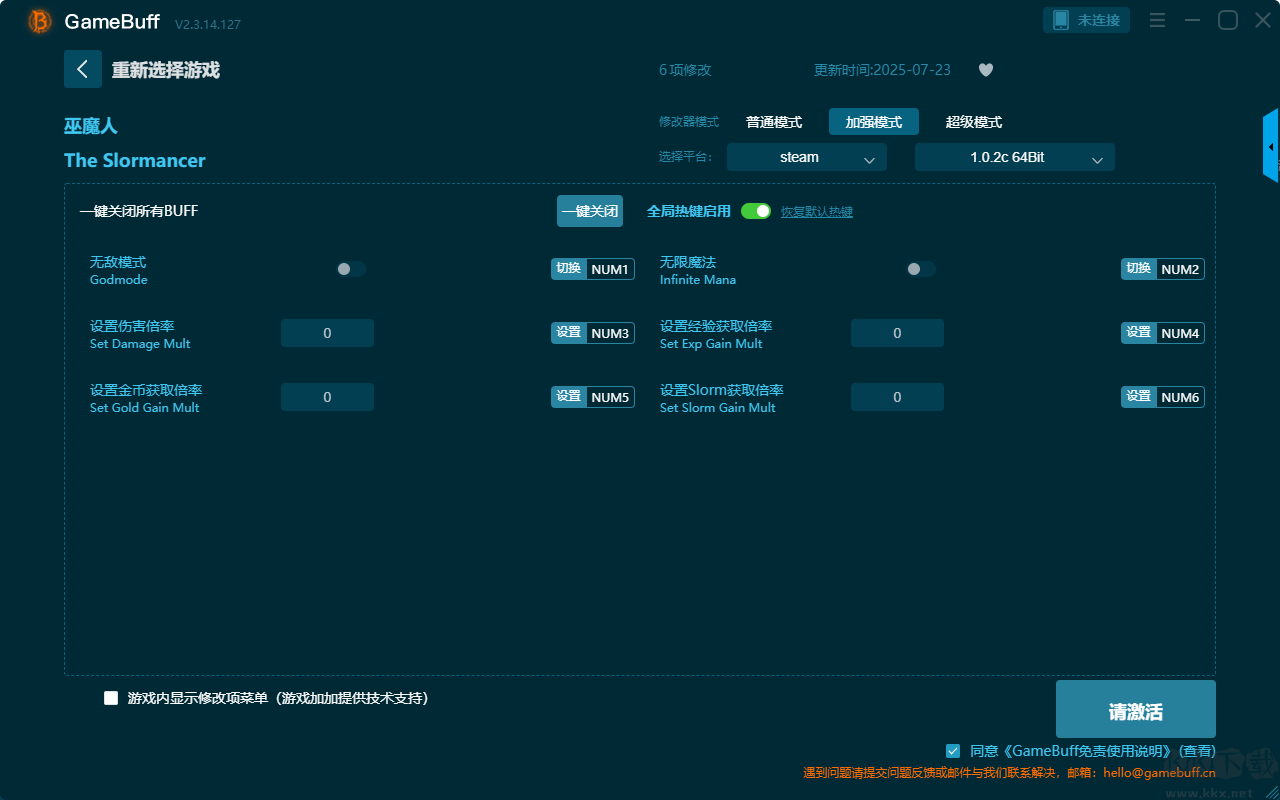The height and width of the screenshot is (800, 1280).
Task: Click the 恢复默认热键 link
Action: point(816,212)
